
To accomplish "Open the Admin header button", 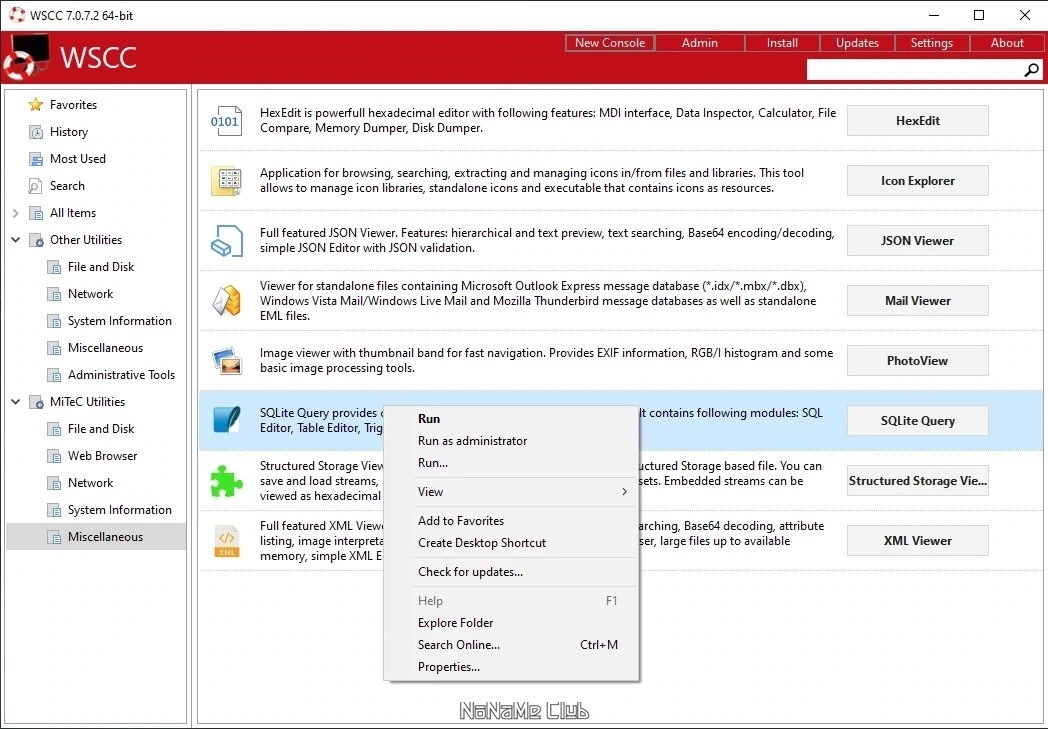I will (x=700, y=43).
